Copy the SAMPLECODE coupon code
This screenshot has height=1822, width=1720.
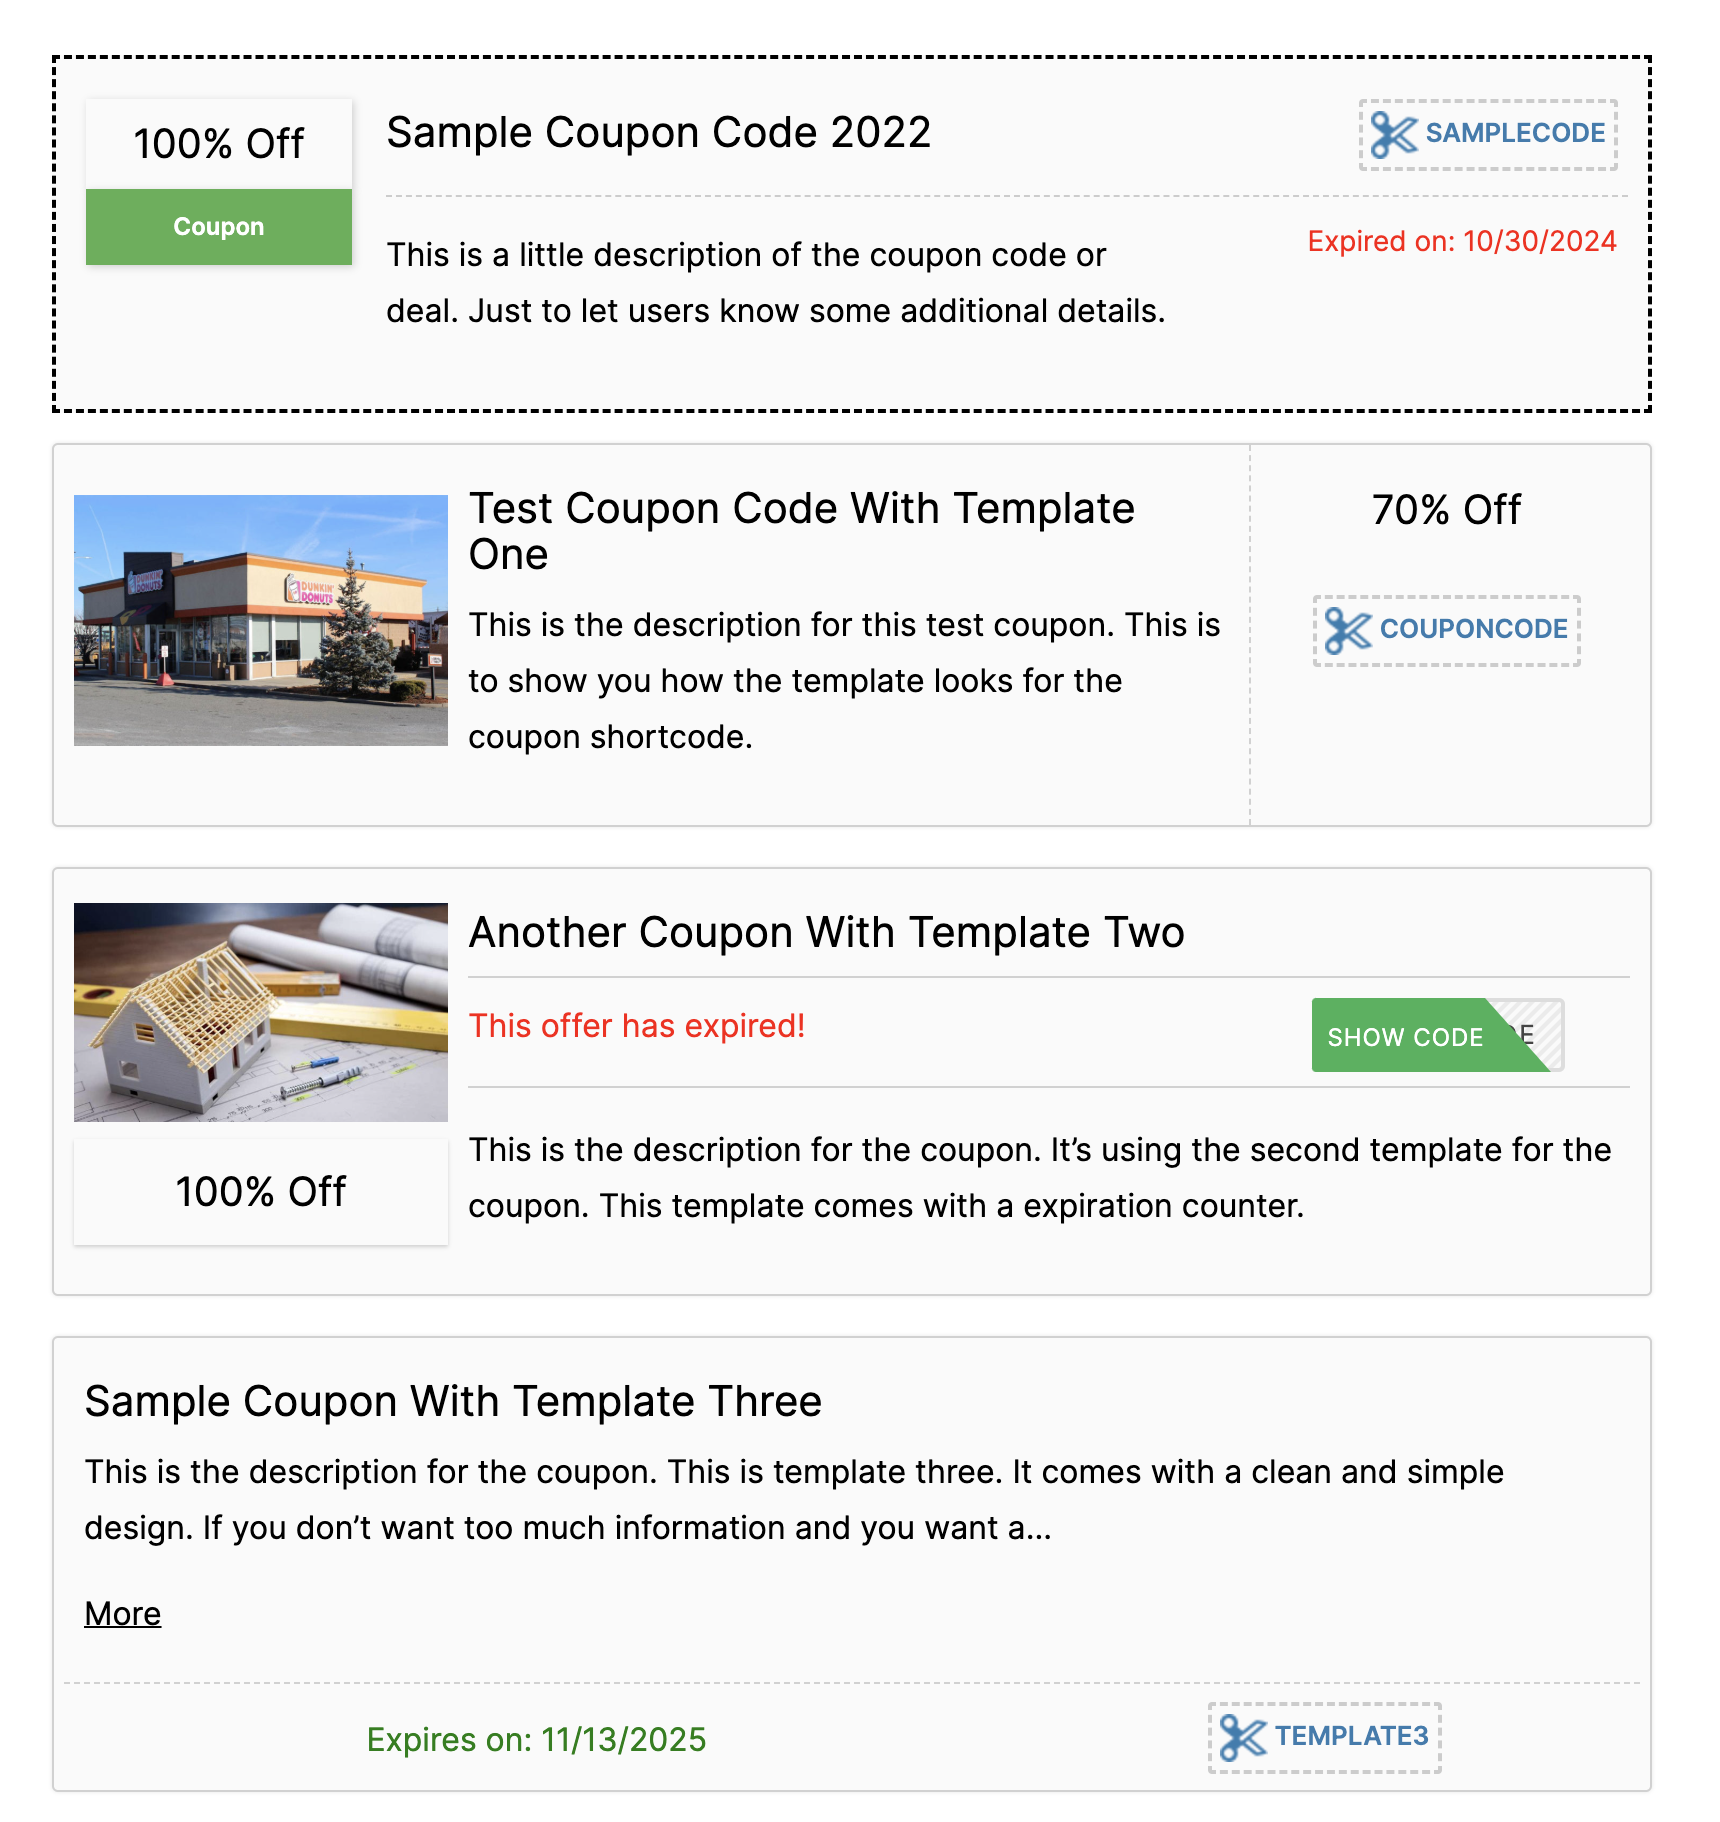pos(1488,135)
